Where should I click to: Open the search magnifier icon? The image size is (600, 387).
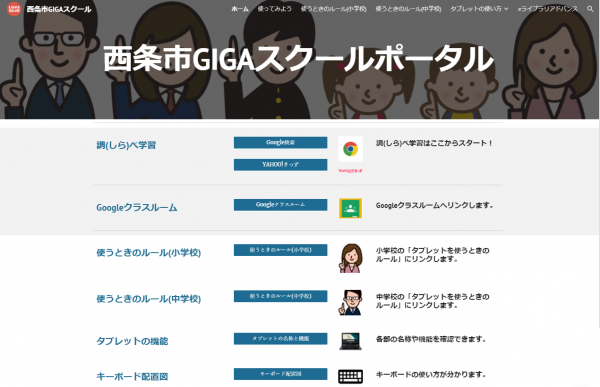coord(590,9)
